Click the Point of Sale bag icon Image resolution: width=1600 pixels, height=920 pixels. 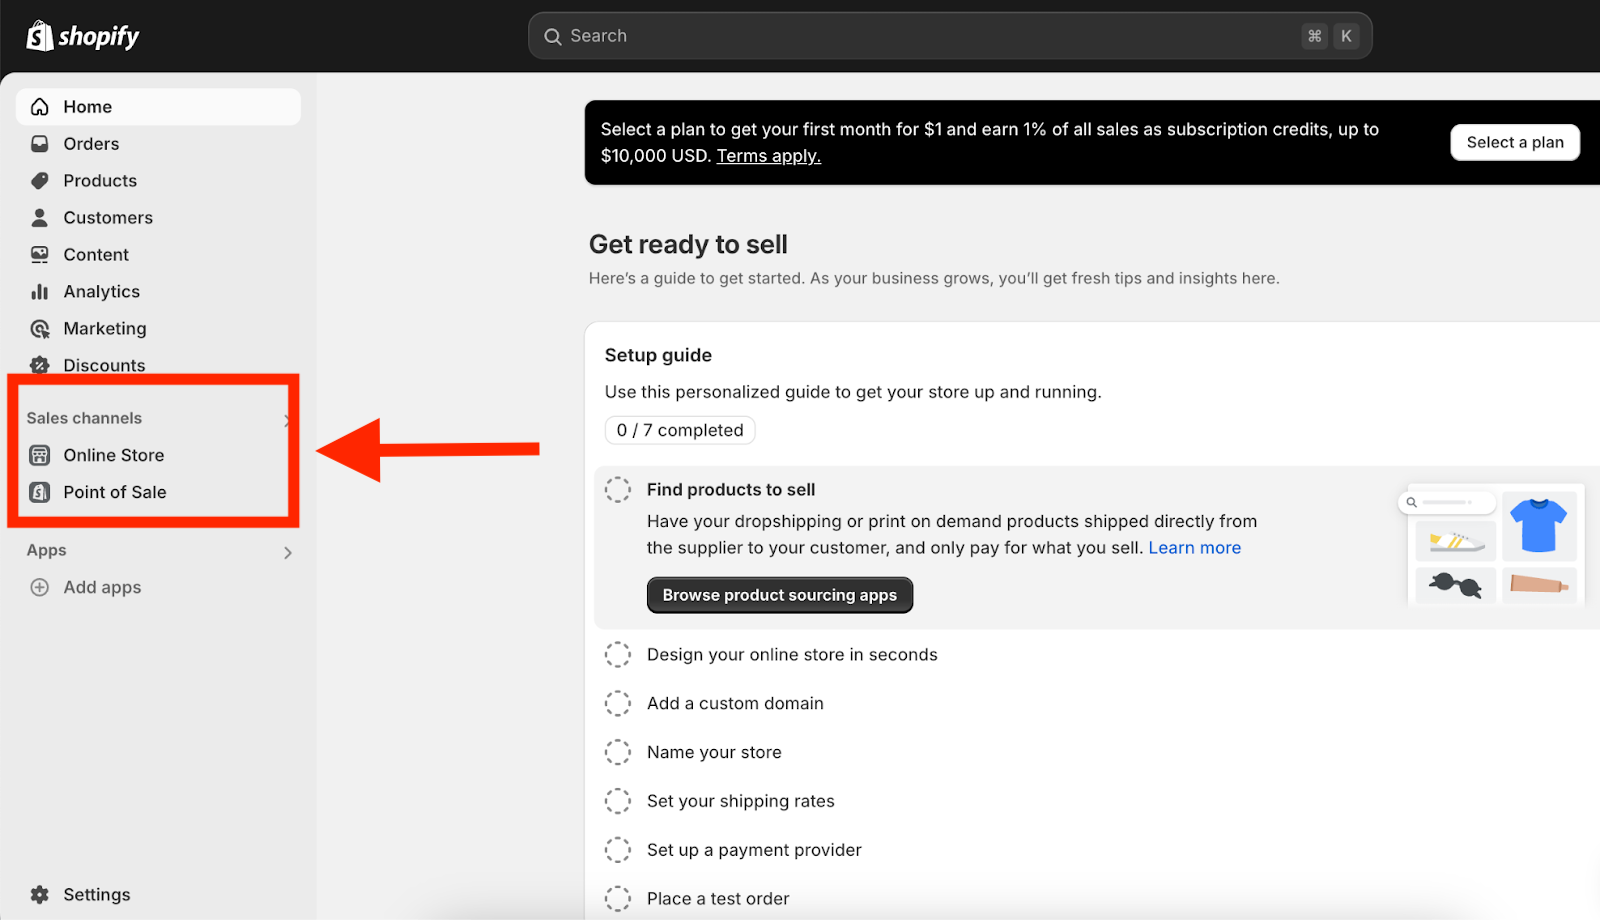tap(40, 492)
